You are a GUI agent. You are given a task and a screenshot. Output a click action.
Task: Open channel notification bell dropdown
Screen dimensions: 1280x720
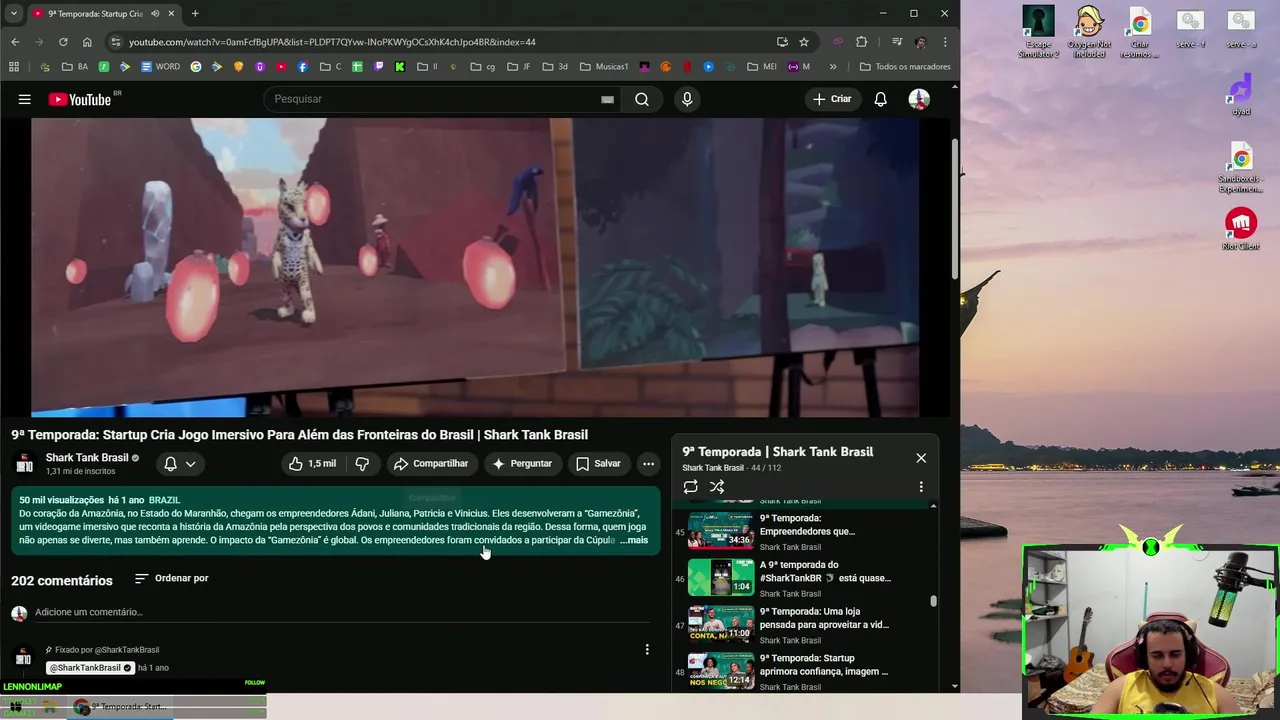tap(180, 463)
